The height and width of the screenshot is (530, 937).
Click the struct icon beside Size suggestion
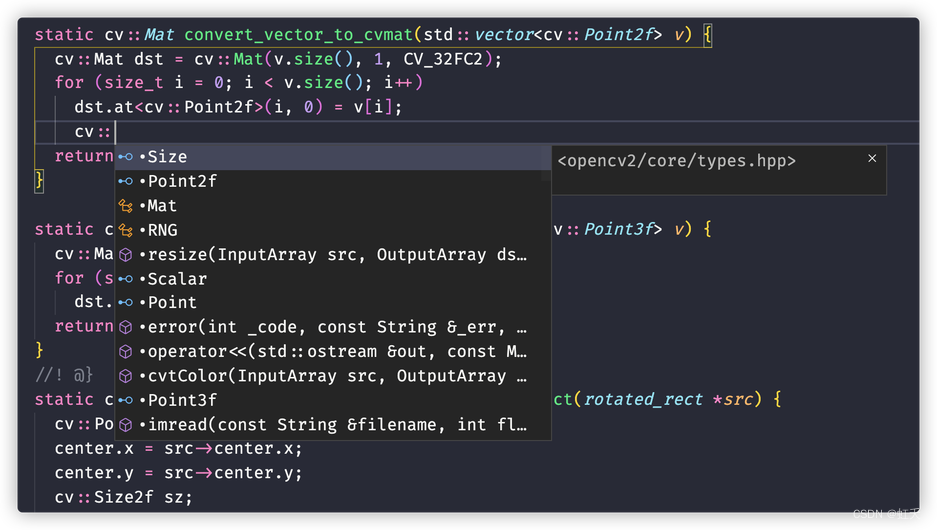coord(125,157)
